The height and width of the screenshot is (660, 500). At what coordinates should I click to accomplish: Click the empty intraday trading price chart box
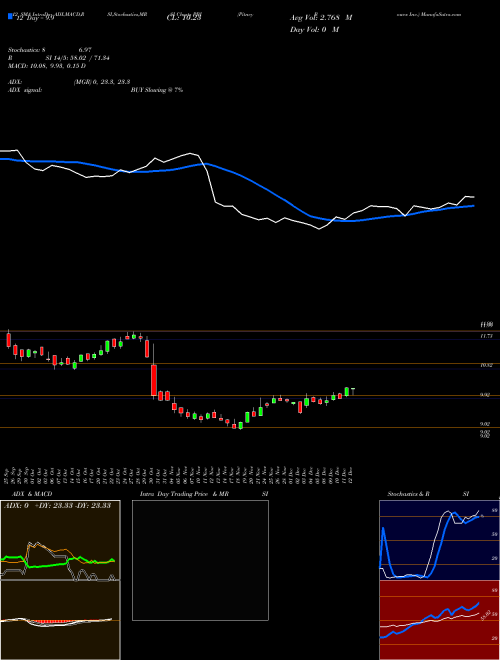(200, 560)
